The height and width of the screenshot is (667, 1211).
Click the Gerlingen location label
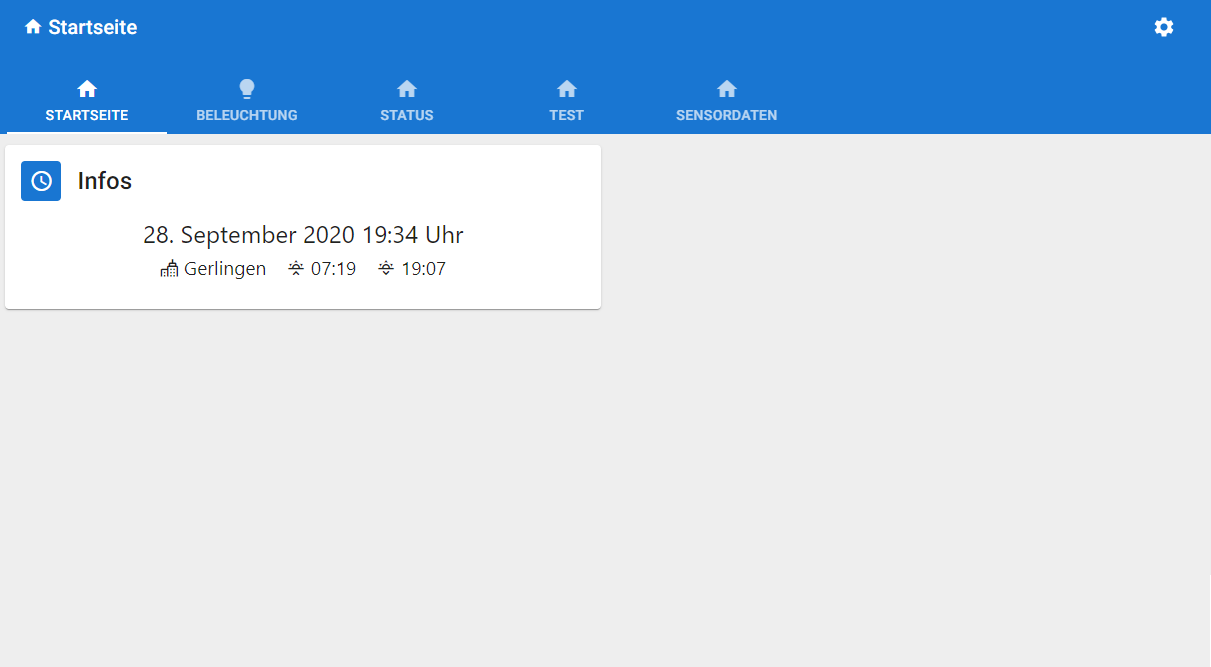click(x=225, y=268)
